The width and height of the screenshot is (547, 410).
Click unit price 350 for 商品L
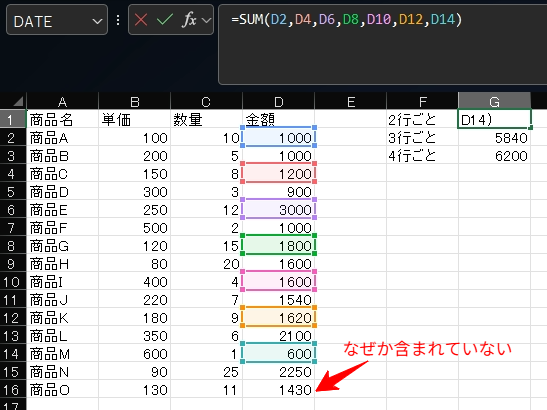click(135, 336)
